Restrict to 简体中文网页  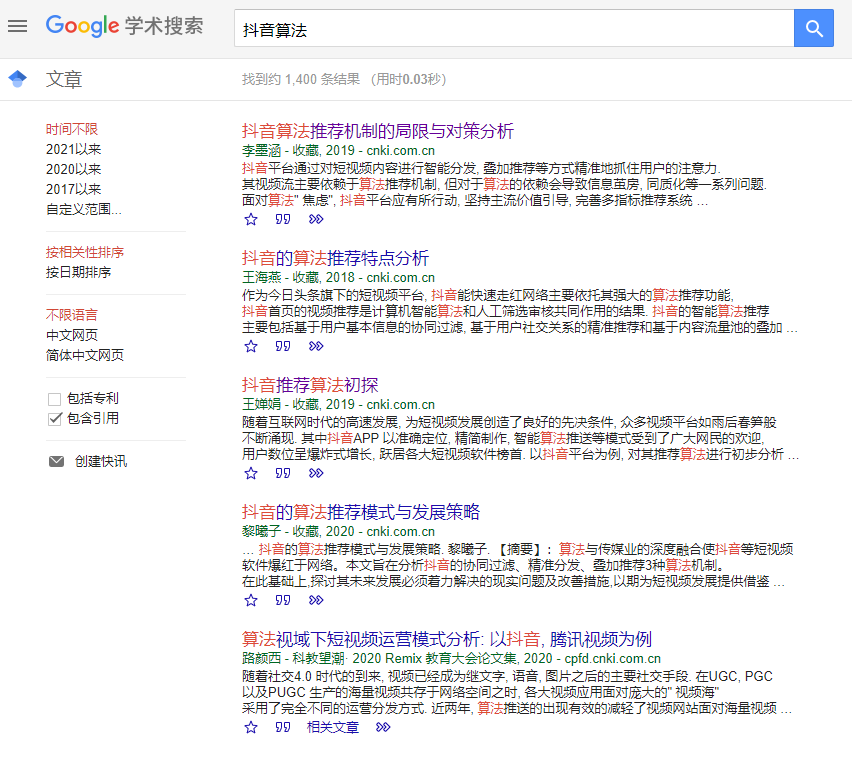(x=85, y=355)
